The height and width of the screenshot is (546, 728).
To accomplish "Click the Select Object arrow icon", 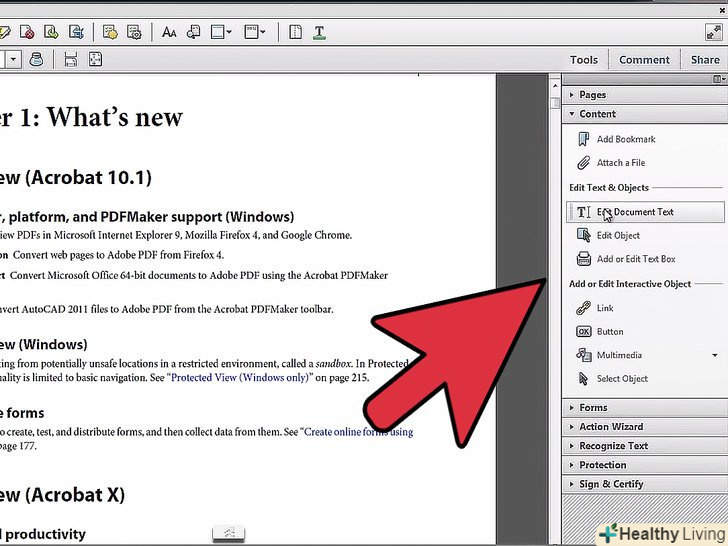I will coord(583,378).
